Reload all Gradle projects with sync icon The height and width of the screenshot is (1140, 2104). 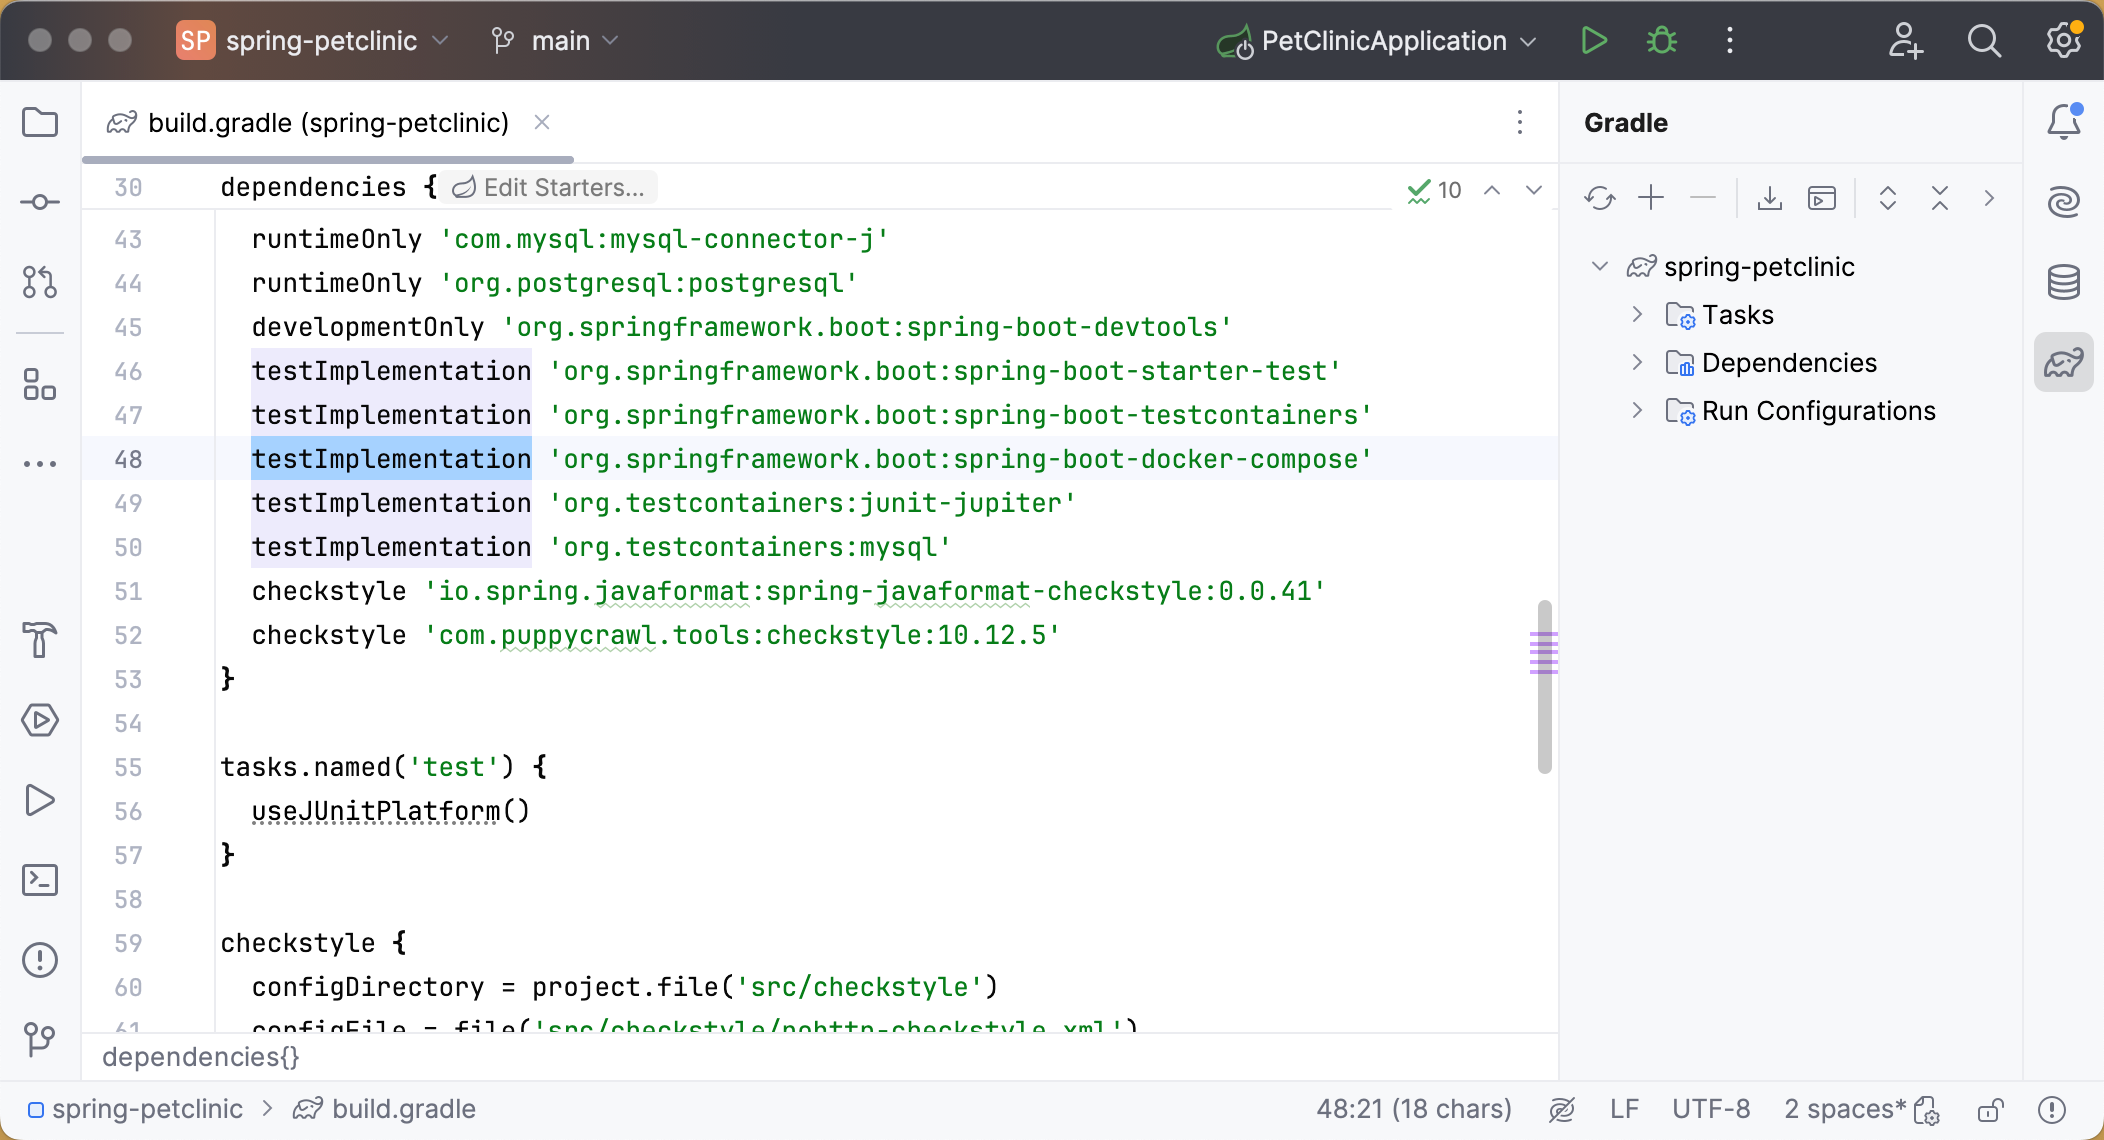[x=1599, y=198]
